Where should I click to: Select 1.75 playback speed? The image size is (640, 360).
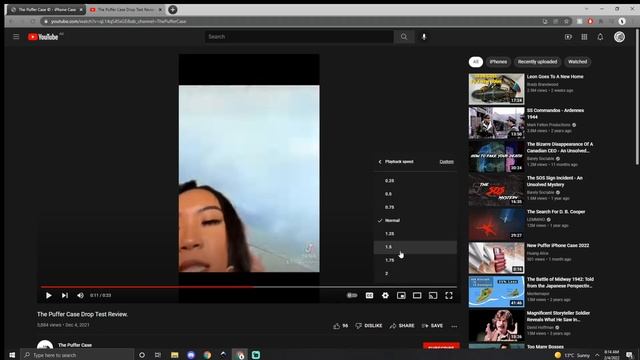[415, 260]
